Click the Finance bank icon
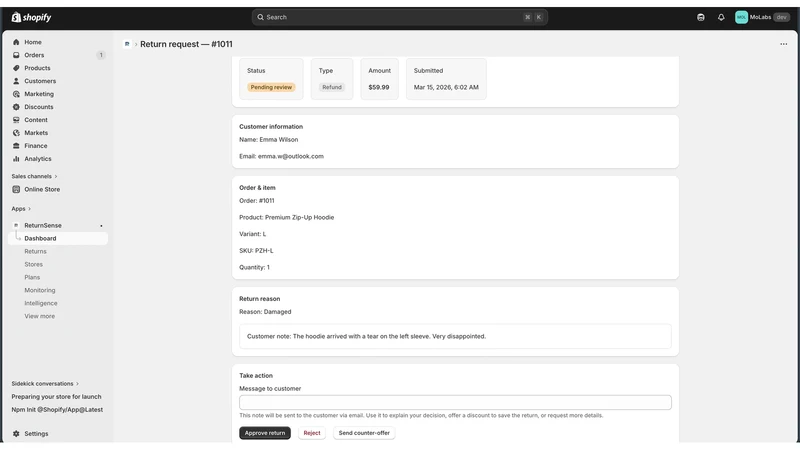Screen dimensions: 800x450 pos(16,146)
